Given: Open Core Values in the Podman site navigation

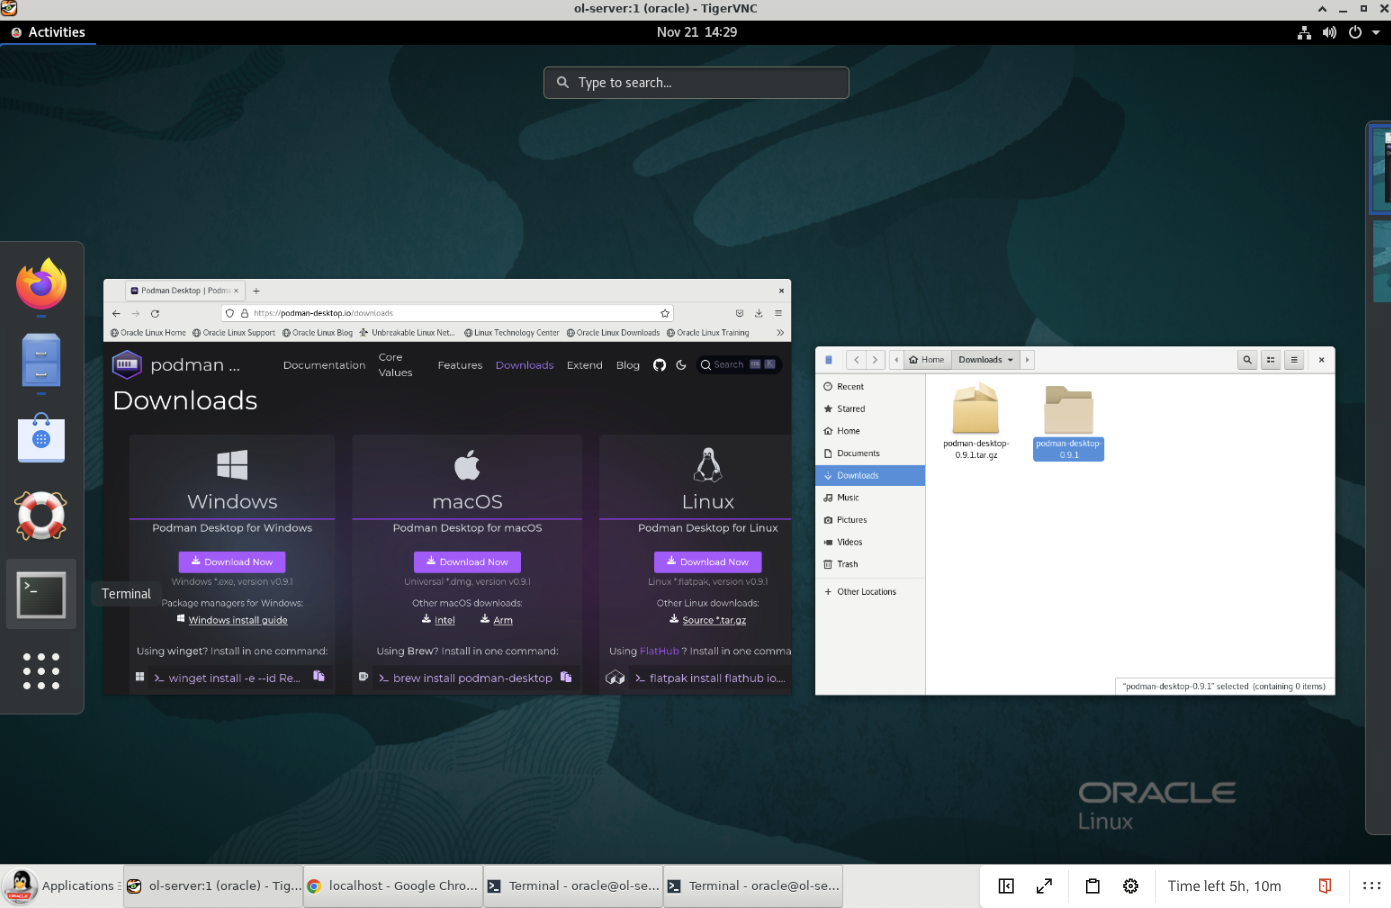Looking at the screenshot, I should point(395,365).
